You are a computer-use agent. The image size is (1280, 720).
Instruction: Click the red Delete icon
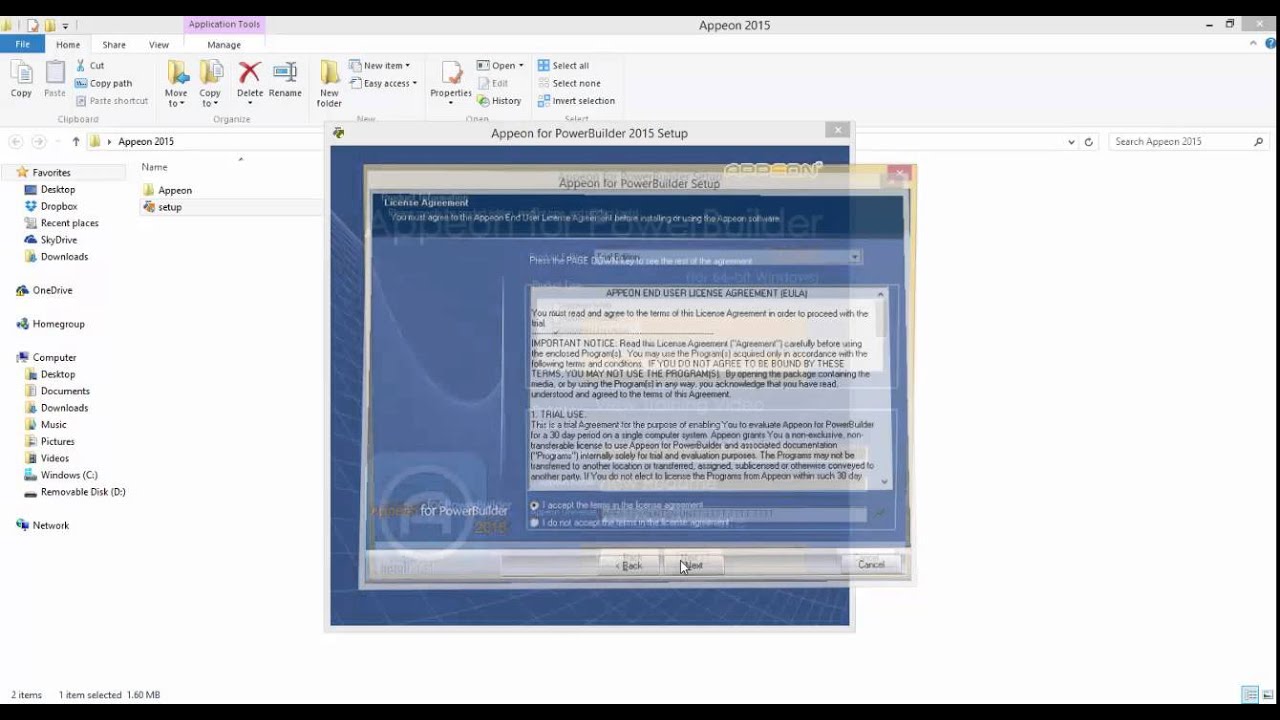[250, 72]
